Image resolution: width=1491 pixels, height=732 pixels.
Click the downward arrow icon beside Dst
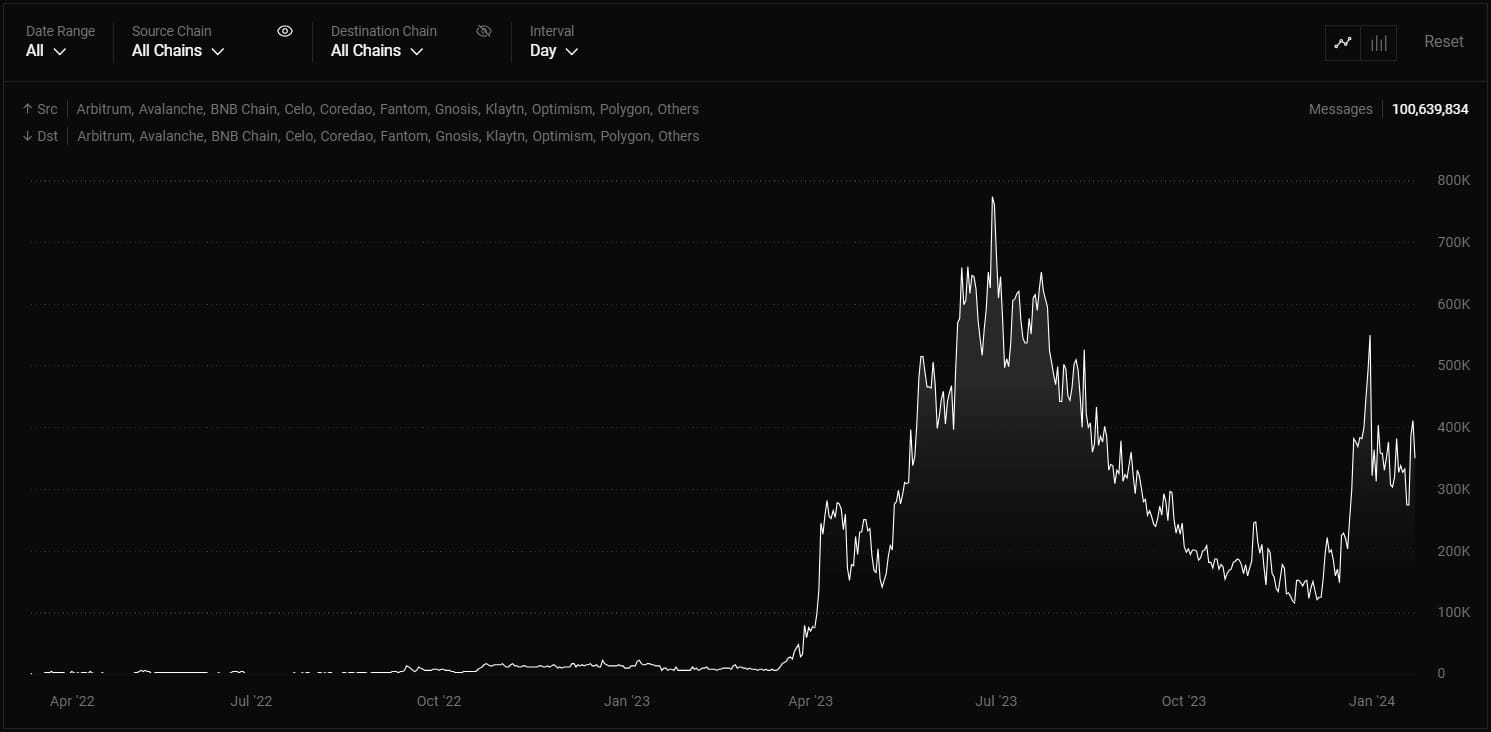point(27,136)
